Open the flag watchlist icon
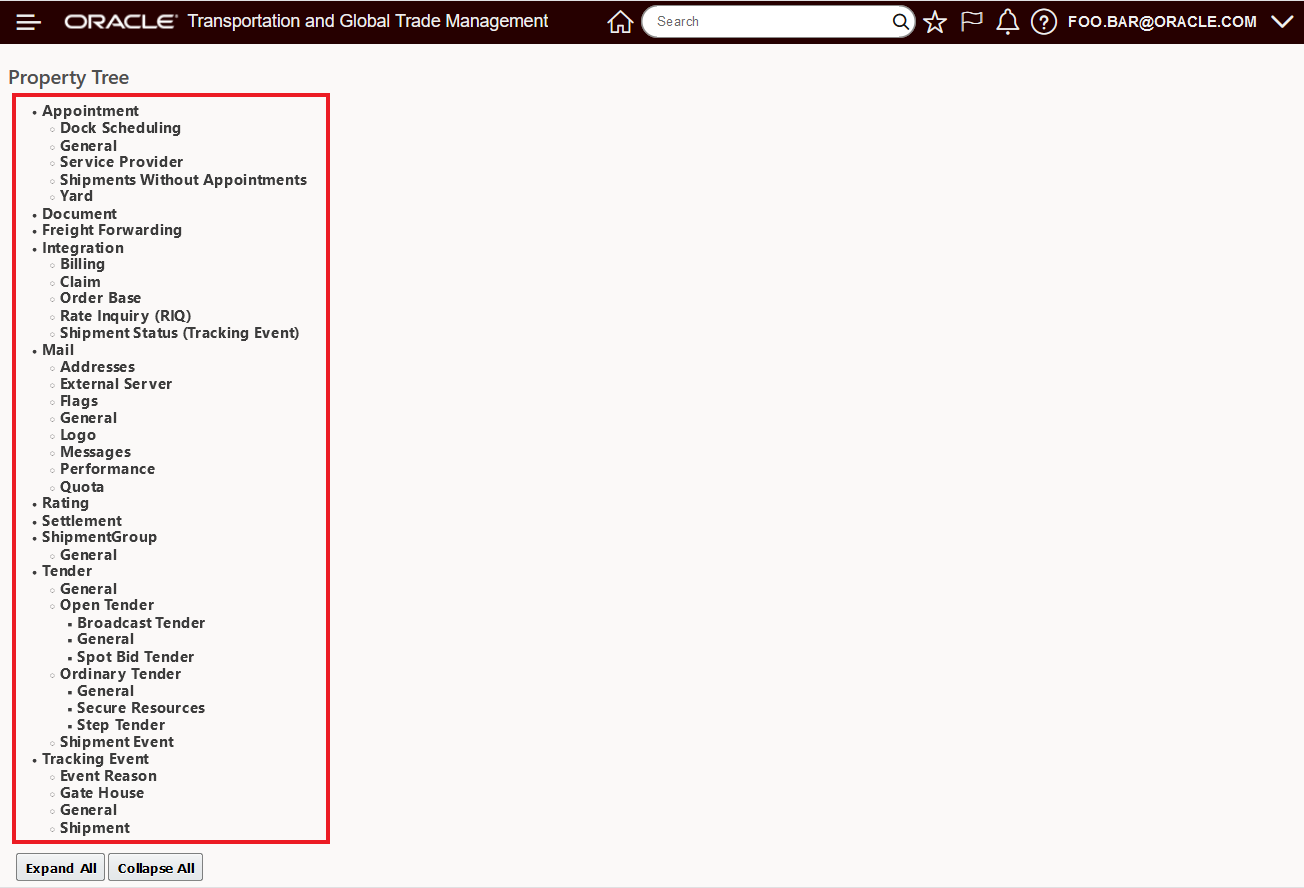The image size is (1304, 888). (972, 21)
